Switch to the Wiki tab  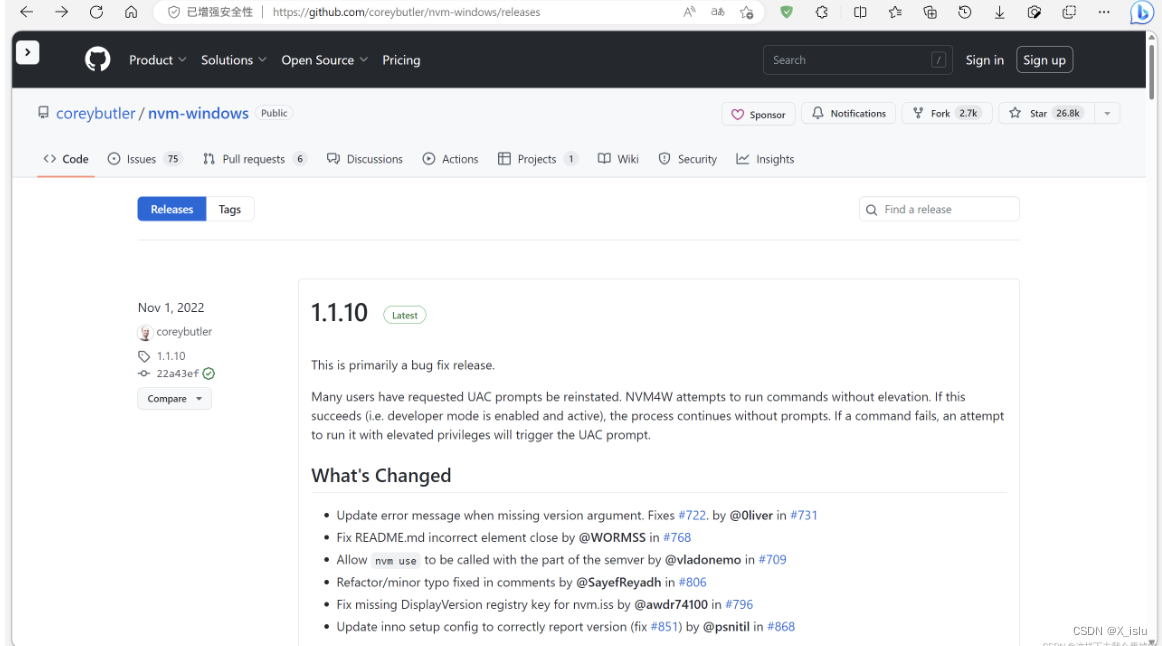(x=618, y=159)
